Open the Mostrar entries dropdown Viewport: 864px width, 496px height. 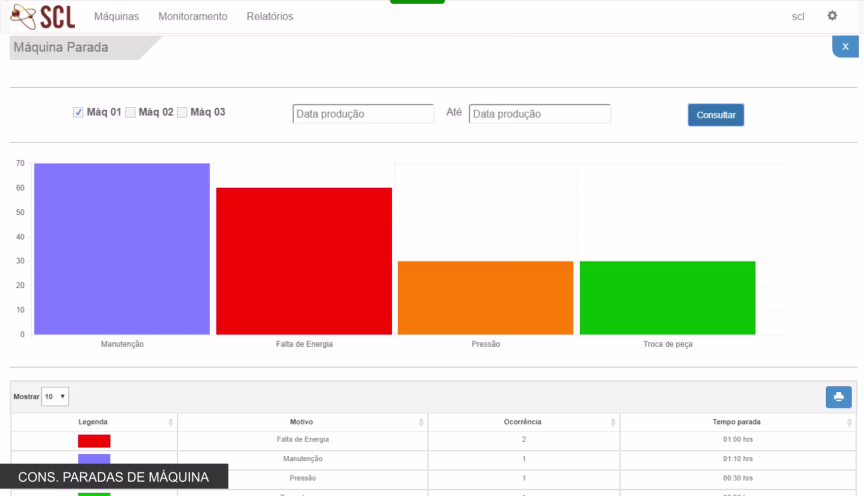tap(55, 397)
